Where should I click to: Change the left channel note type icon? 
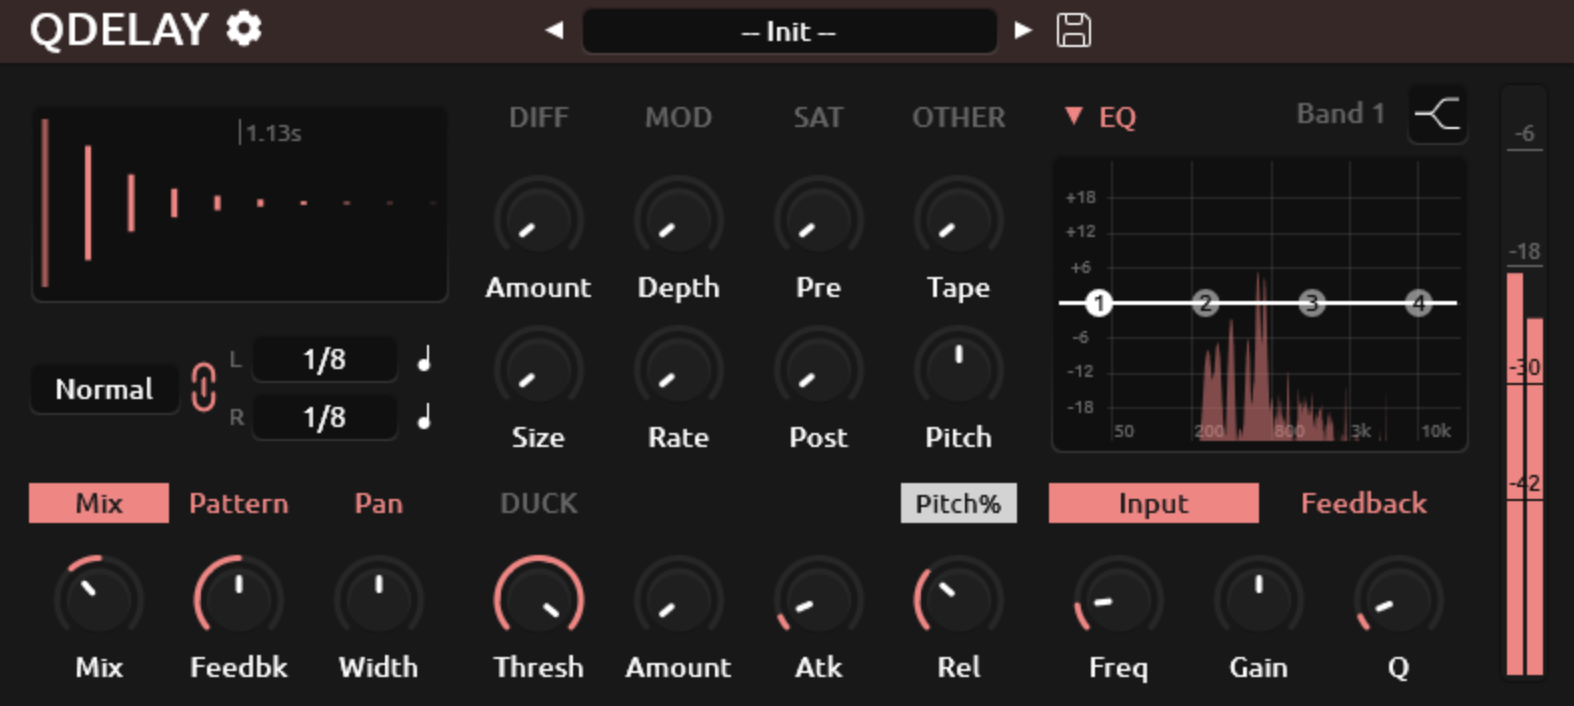pyautogui.click(x=425, y=359)
